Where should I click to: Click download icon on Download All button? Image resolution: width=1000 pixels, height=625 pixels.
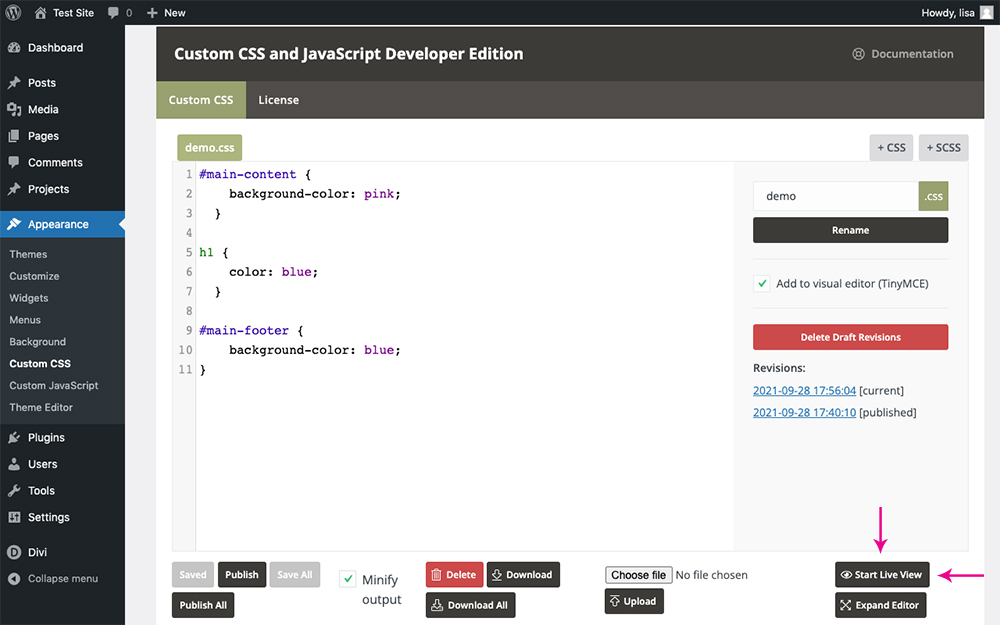pos(437,605)
